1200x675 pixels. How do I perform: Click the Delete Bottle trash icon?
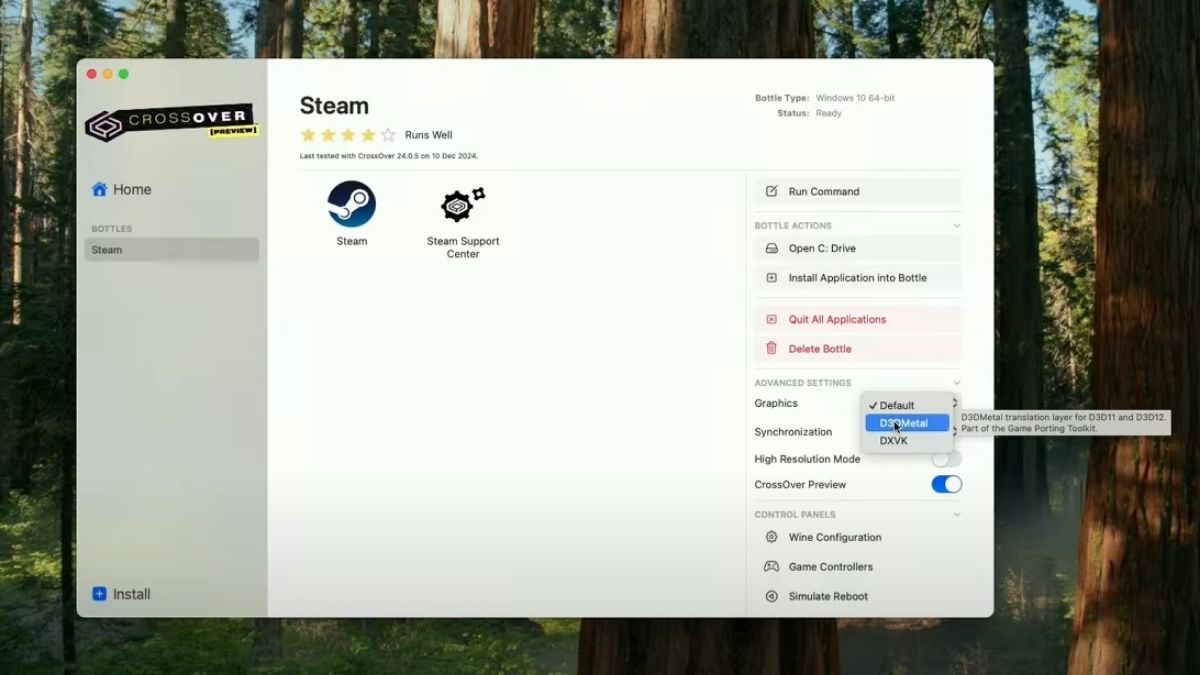click(x=771, y=348)
